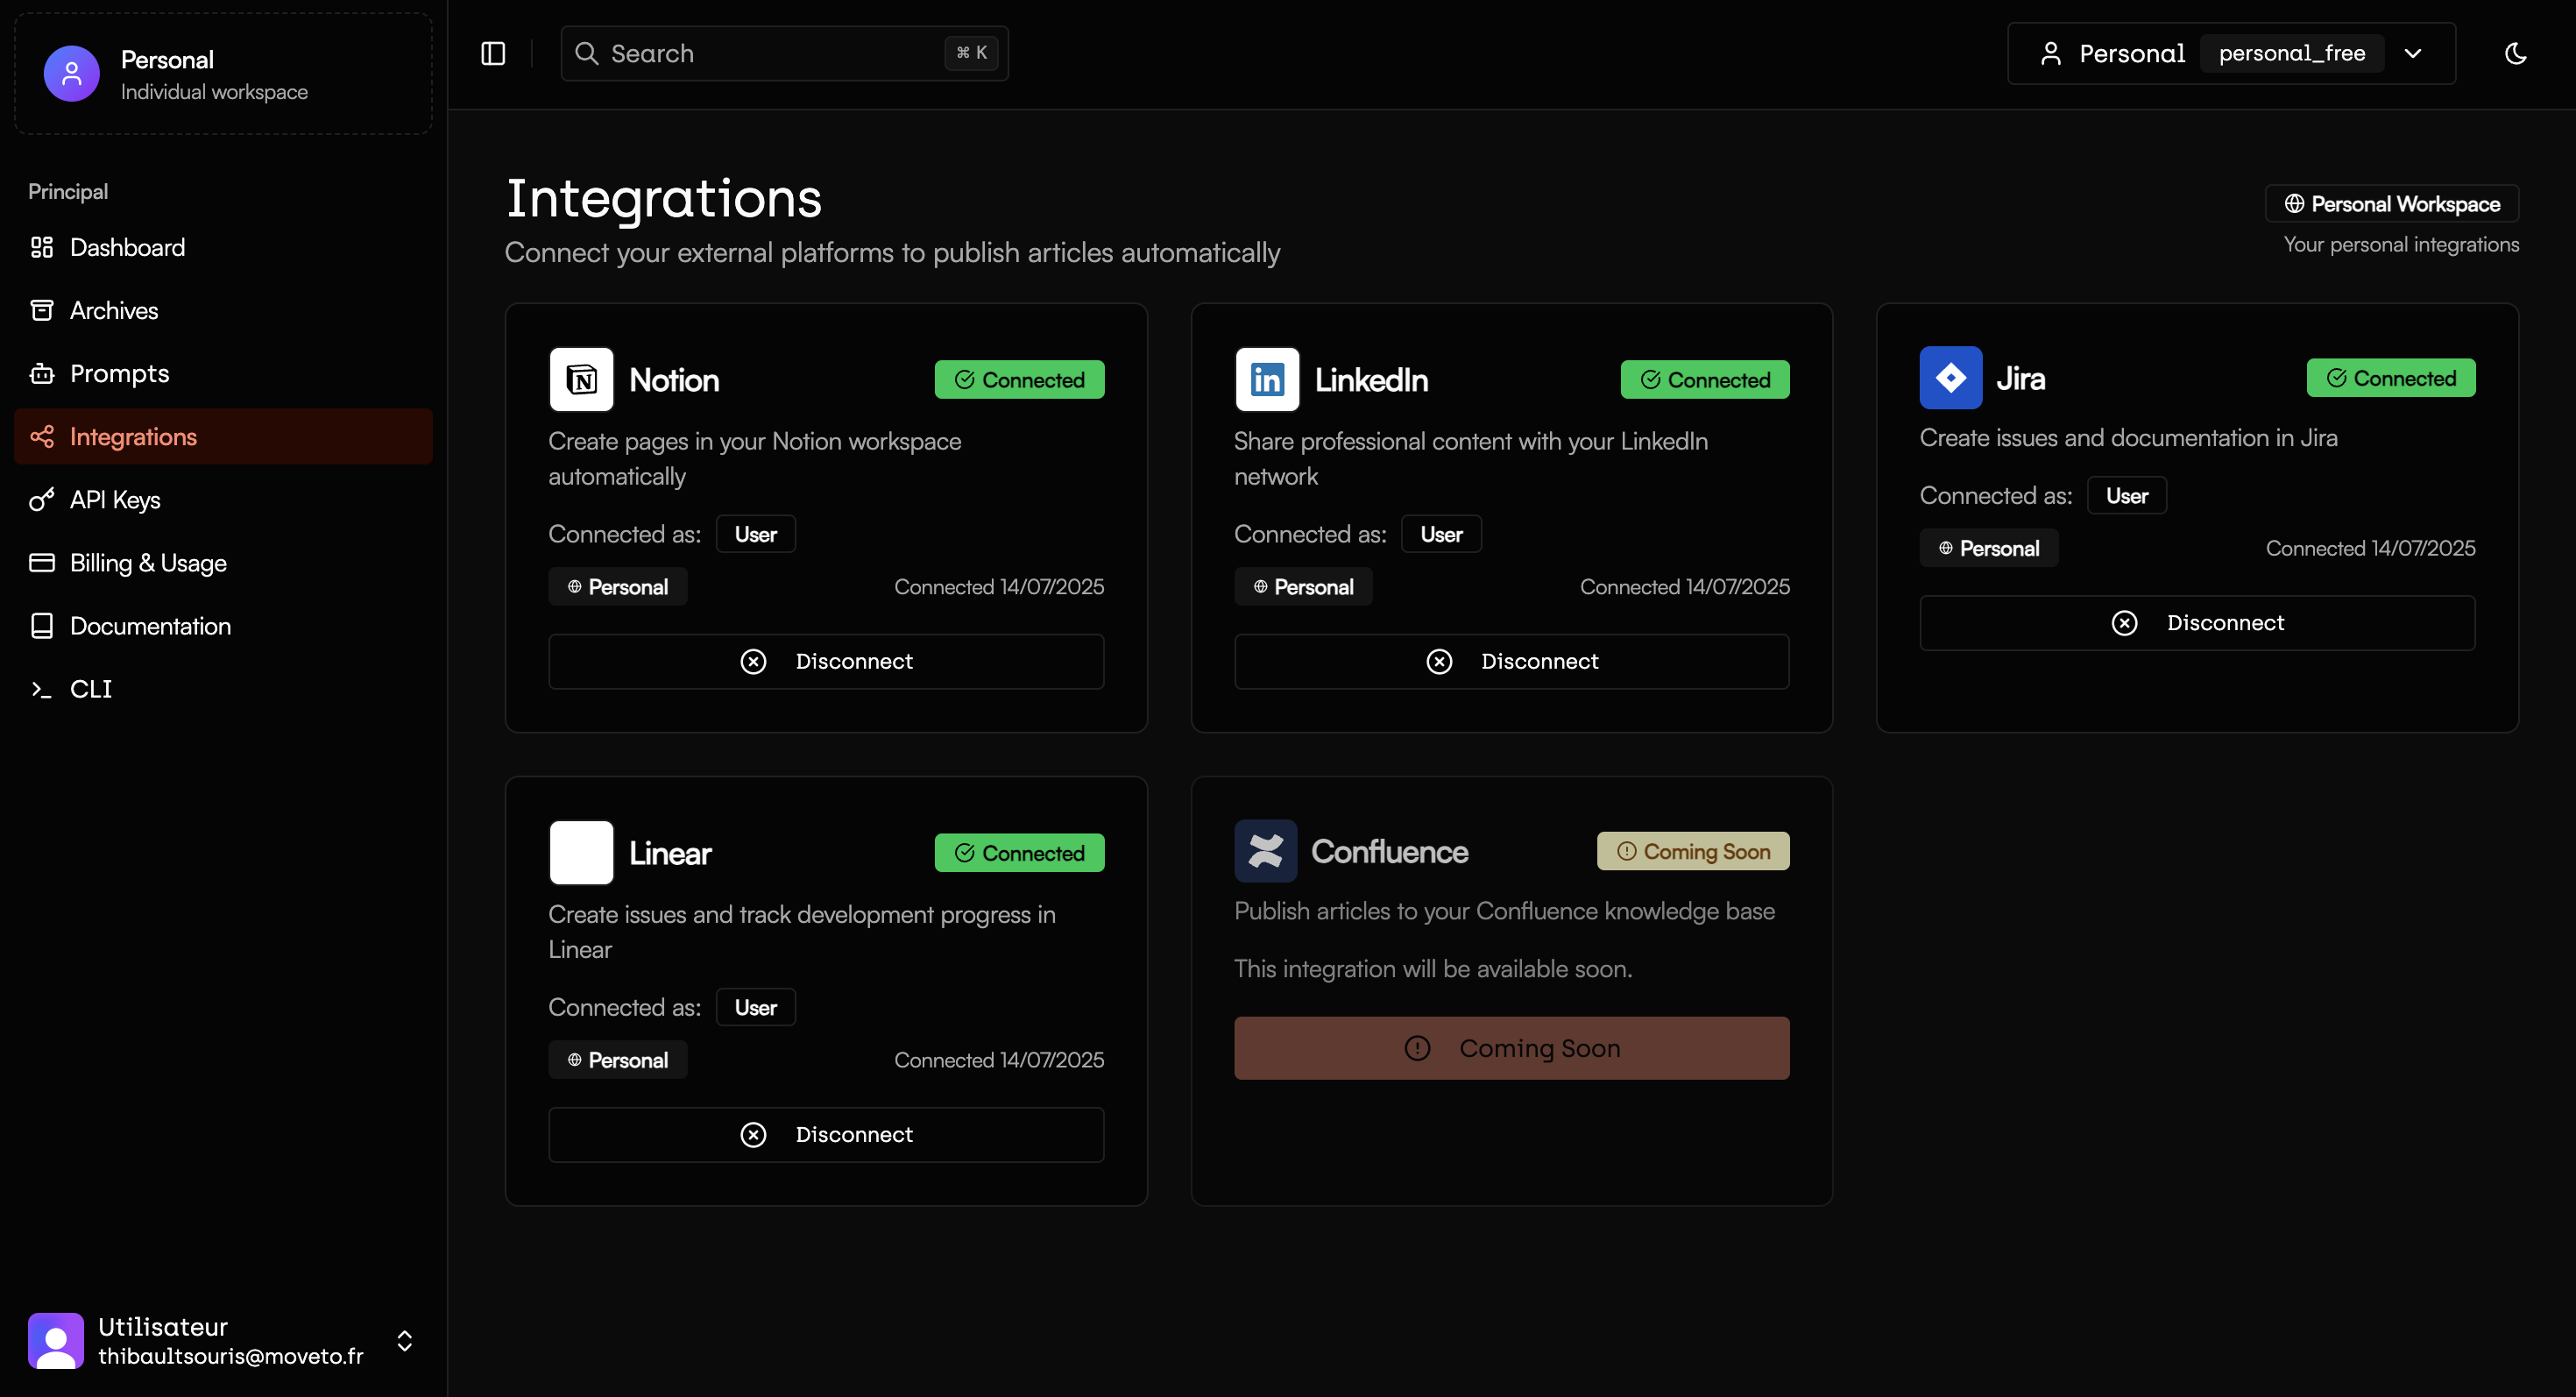
Task: Click the info icon in the Confluence Coming Soon badge
Action: click(x=1627, y=851)
